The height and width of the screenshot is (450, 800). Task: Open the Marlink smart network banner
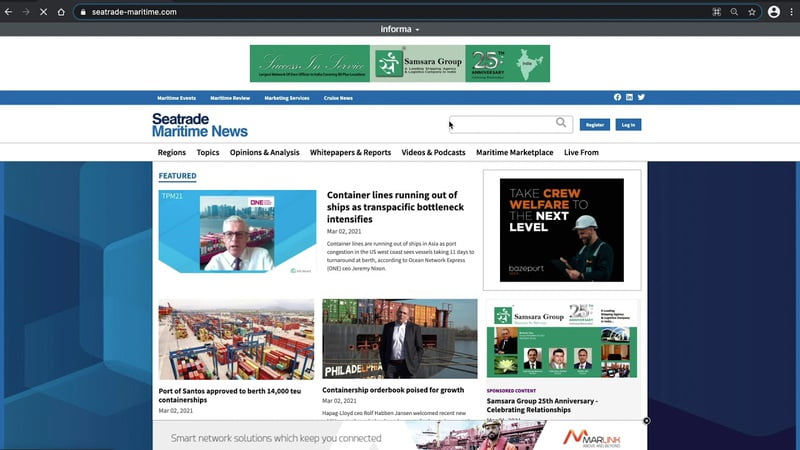399,437
